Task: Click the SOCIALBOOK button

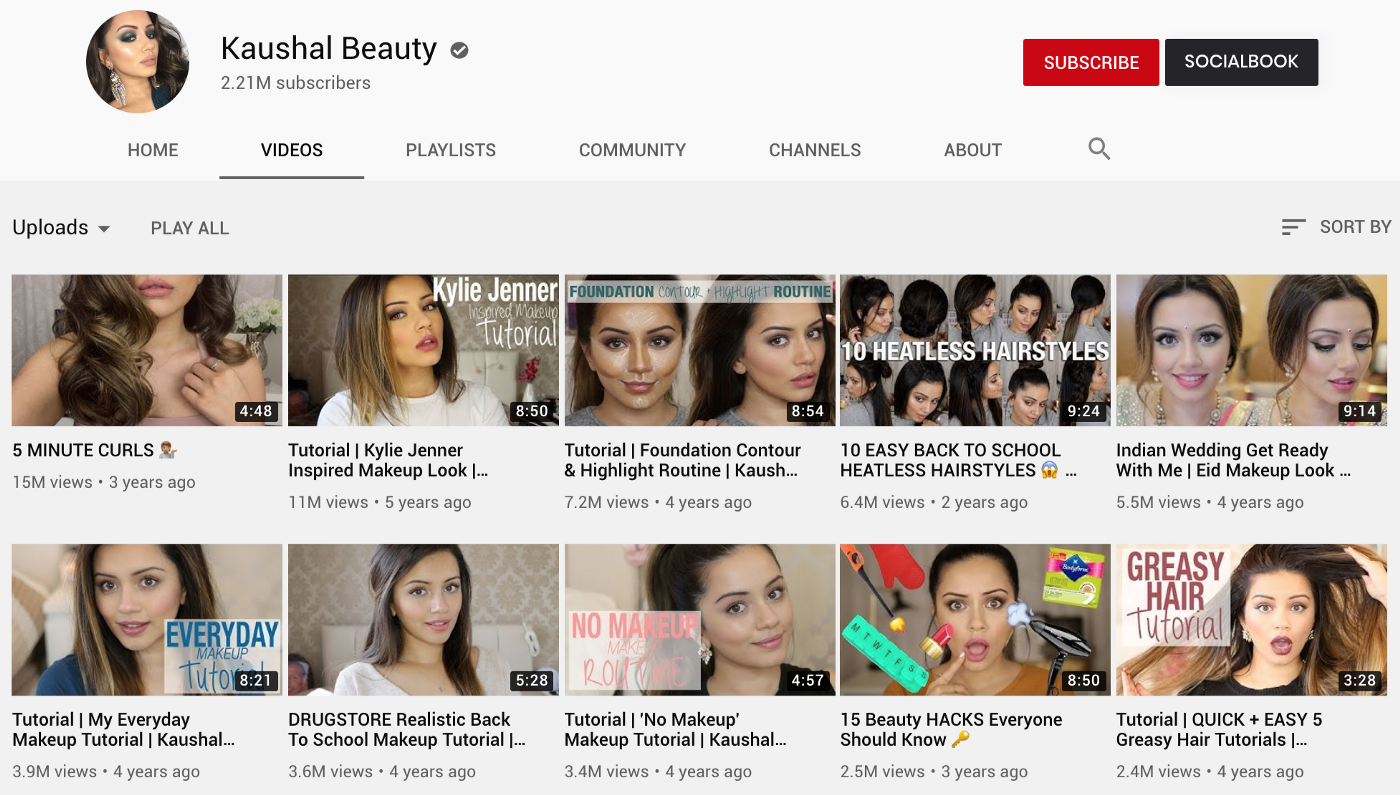Action: point(1241,62)
